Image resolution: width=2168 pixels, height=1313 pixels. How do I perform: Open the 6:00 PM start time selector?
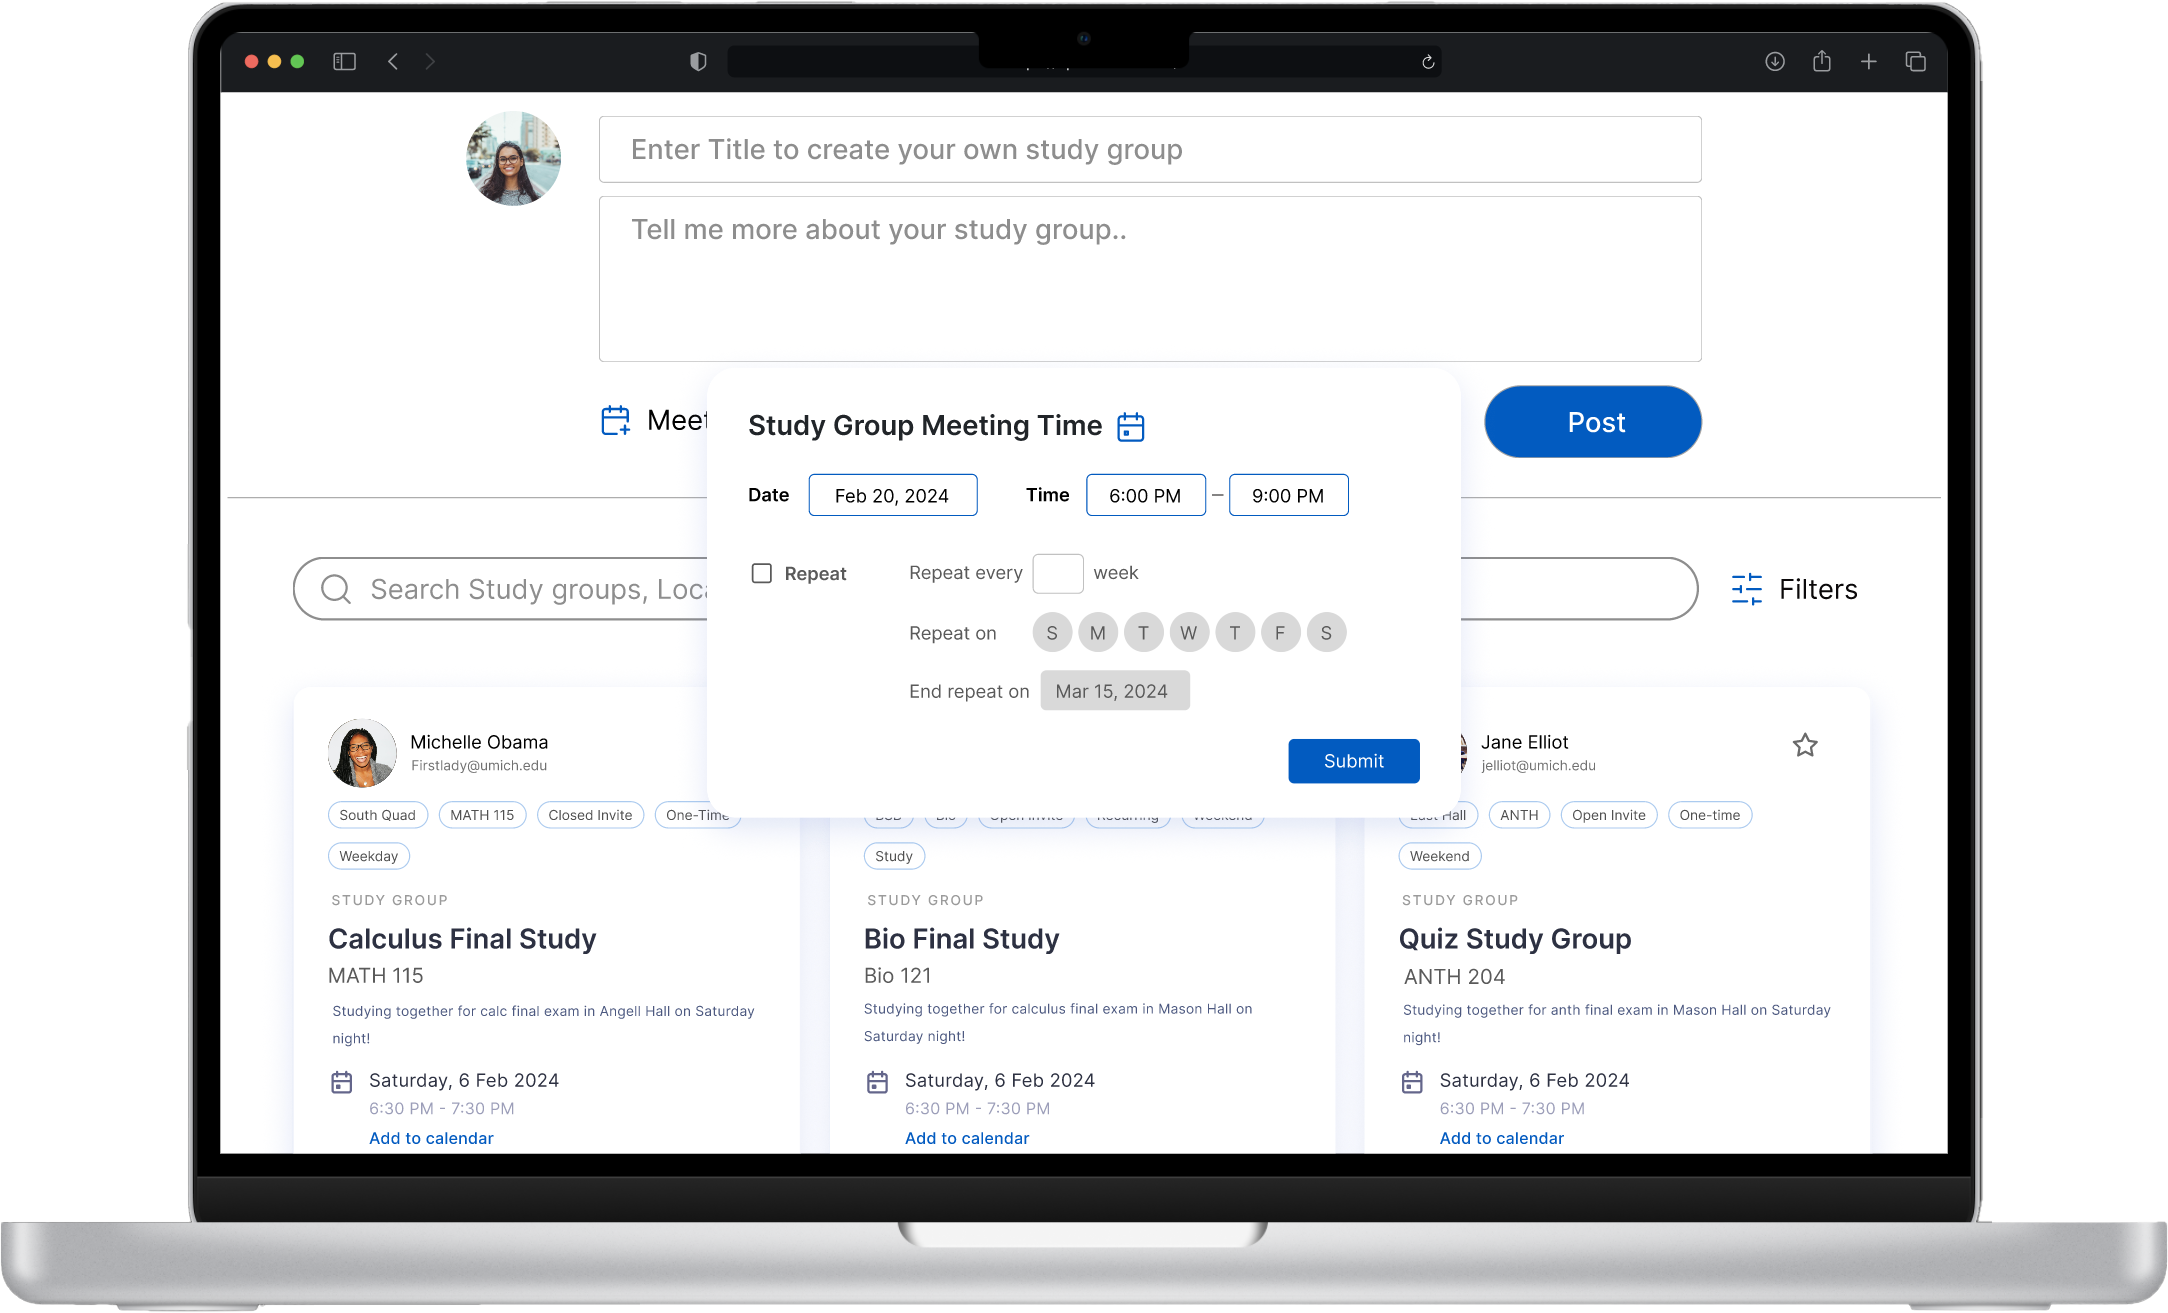coord(1145,496)
